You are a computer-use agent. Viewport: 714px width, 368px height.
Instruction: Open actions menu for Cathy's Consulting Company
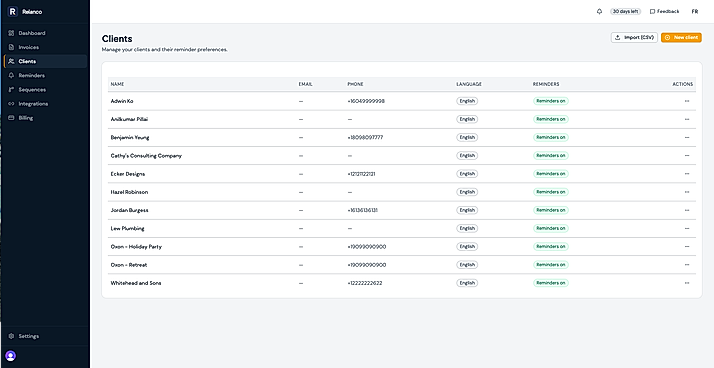(x=687, y=156)
